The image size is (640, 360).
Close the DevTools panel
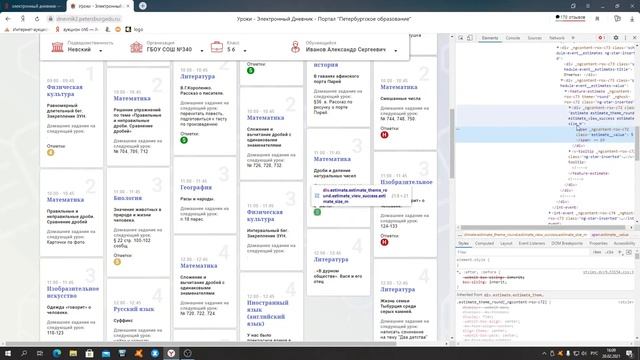(x=634, y=38)
